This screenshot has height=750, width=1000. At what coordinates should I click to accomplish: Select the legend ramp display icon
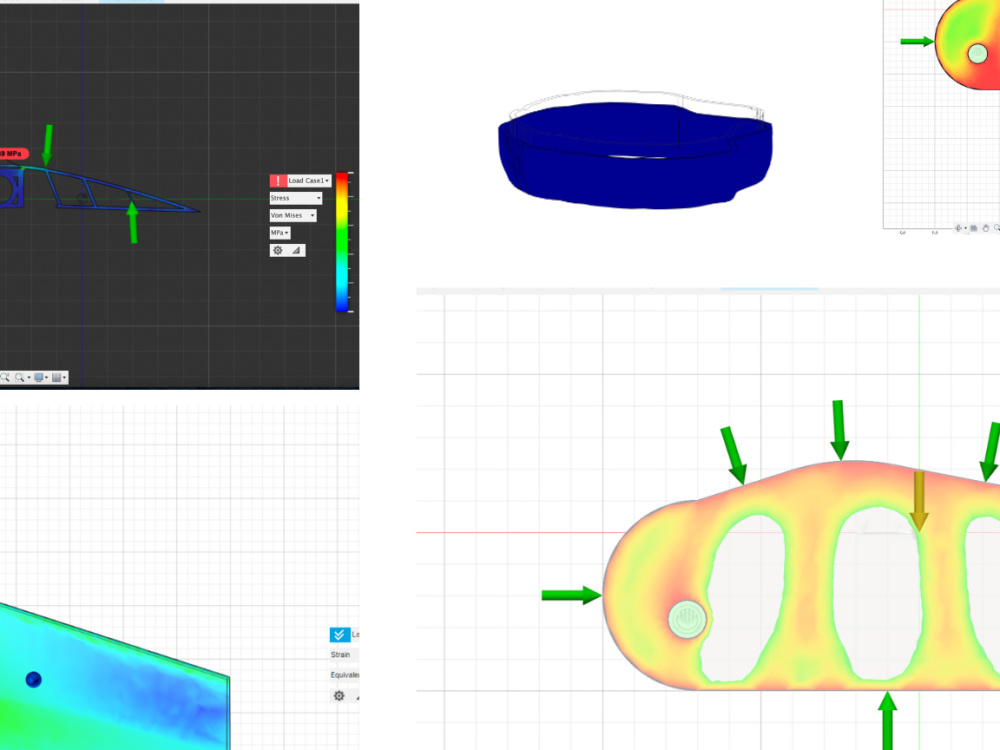click(x=295, y=251)
